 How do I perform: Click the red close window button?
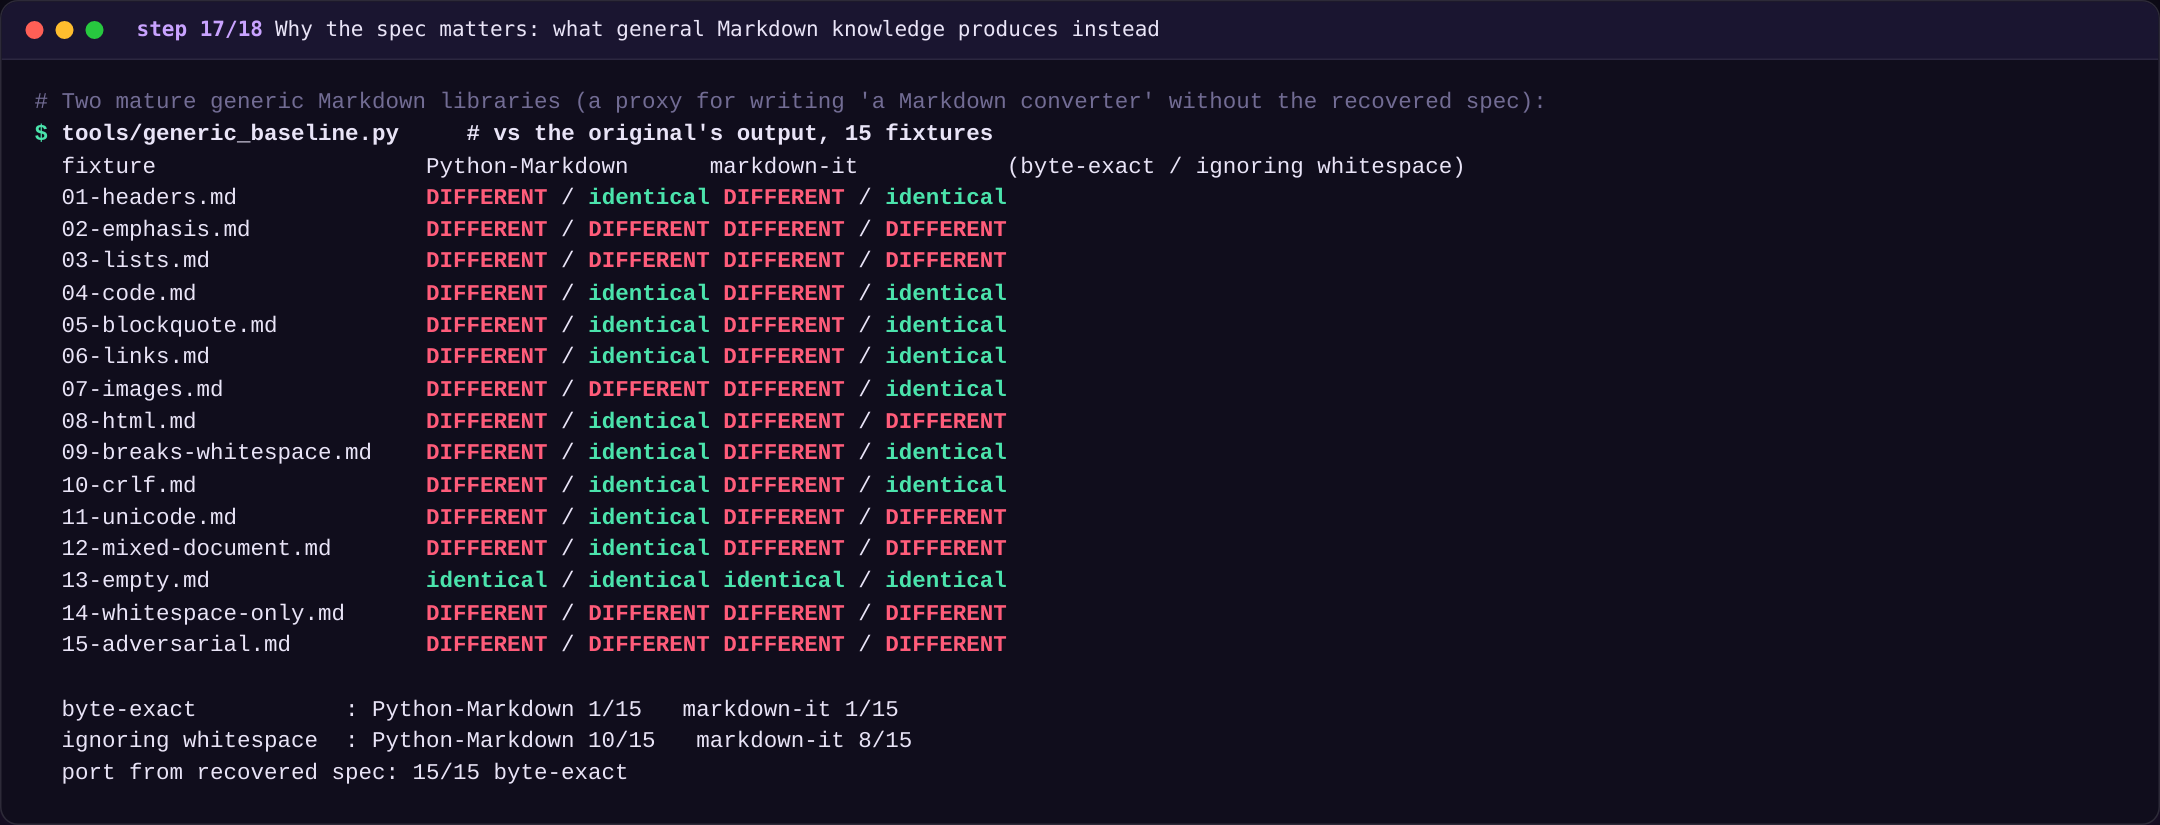pyautogui.click(x=34, y=30)
